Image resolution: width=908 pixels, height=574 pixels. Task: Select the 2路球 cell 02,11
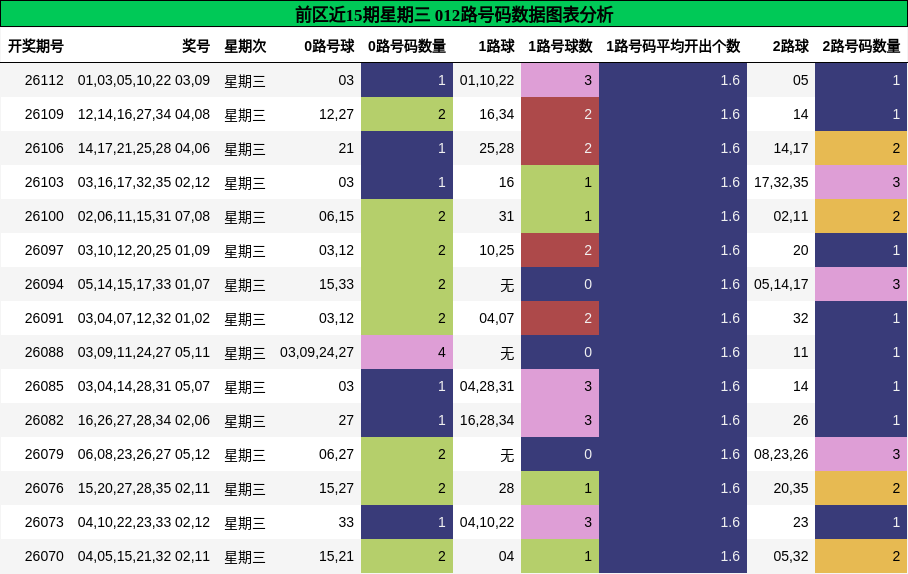pyautogui.click(x=791, y=217)
